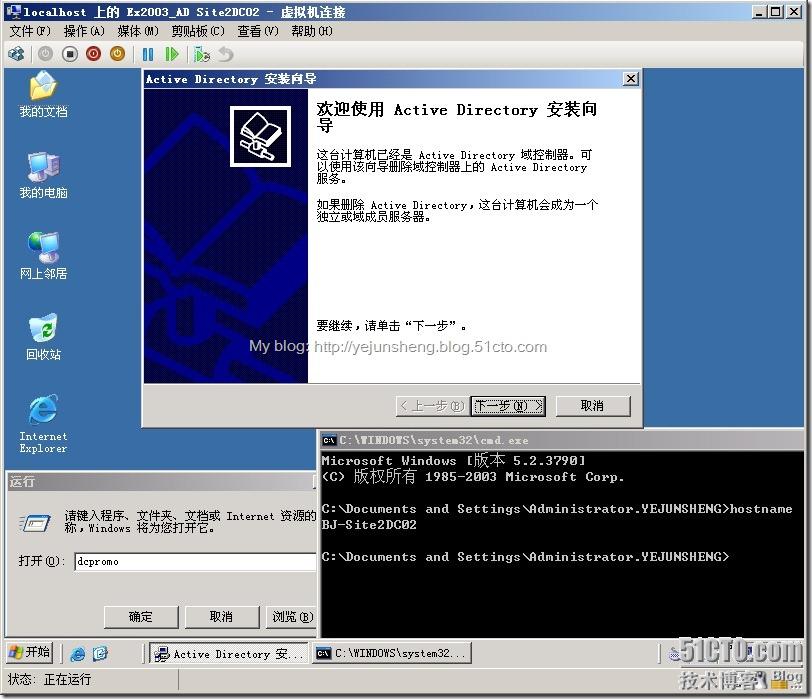Click VM connection window title icon
The height and width of the screenshot is (699, 812).
[15, 11]
